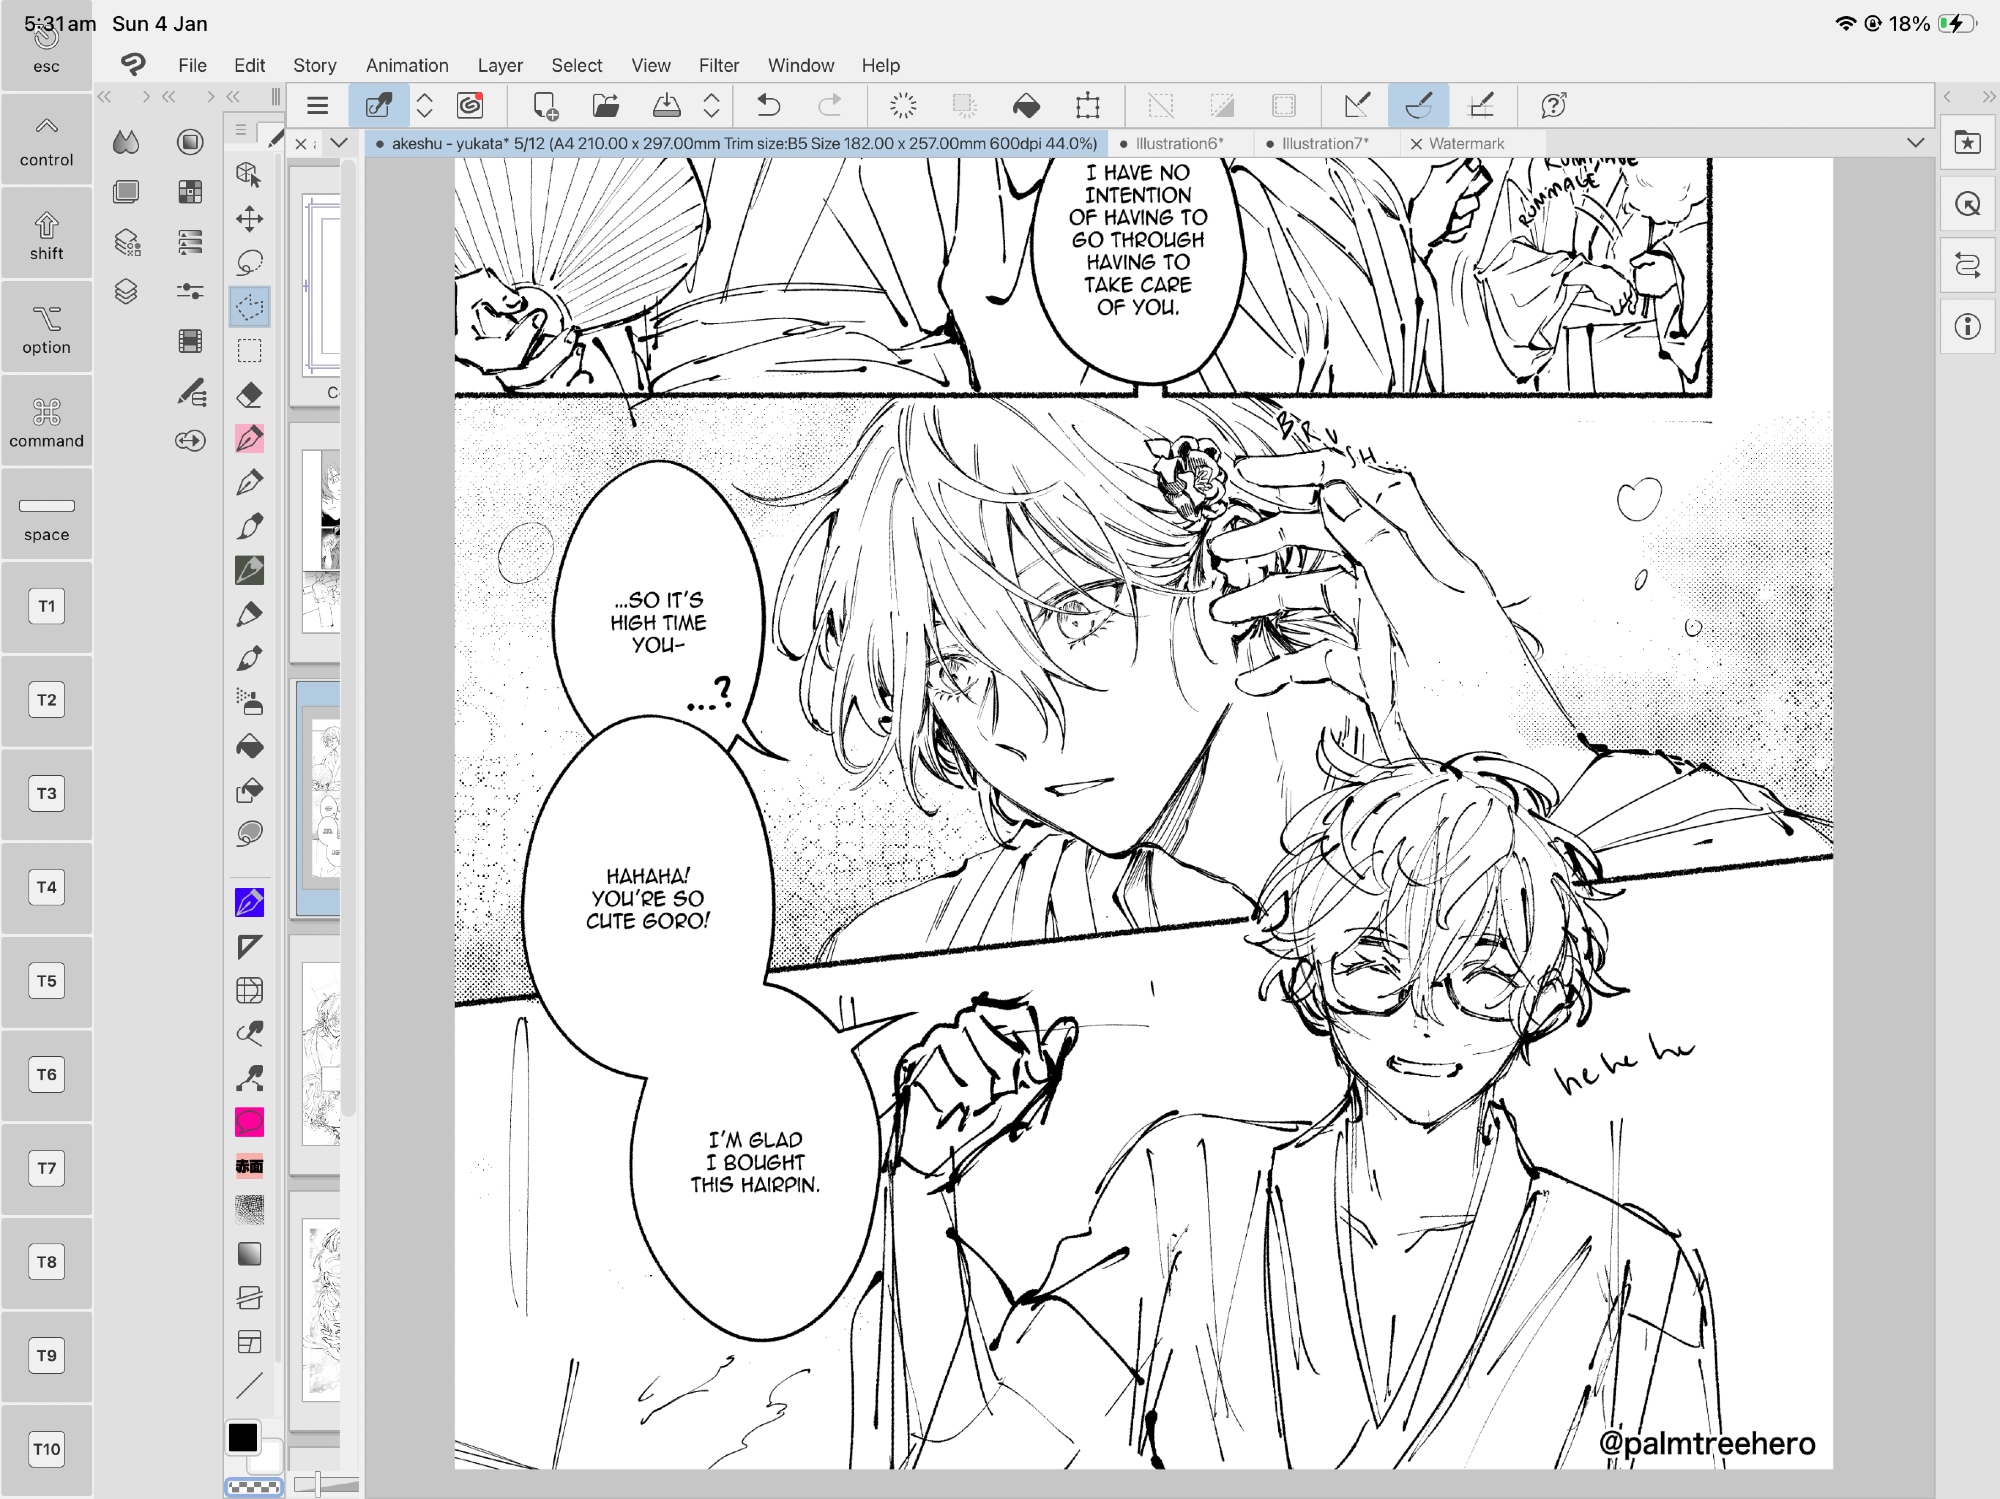The image size is (2000, 1499).
Task: Pick the Lasso selection tool
Action: coord(250,262)
